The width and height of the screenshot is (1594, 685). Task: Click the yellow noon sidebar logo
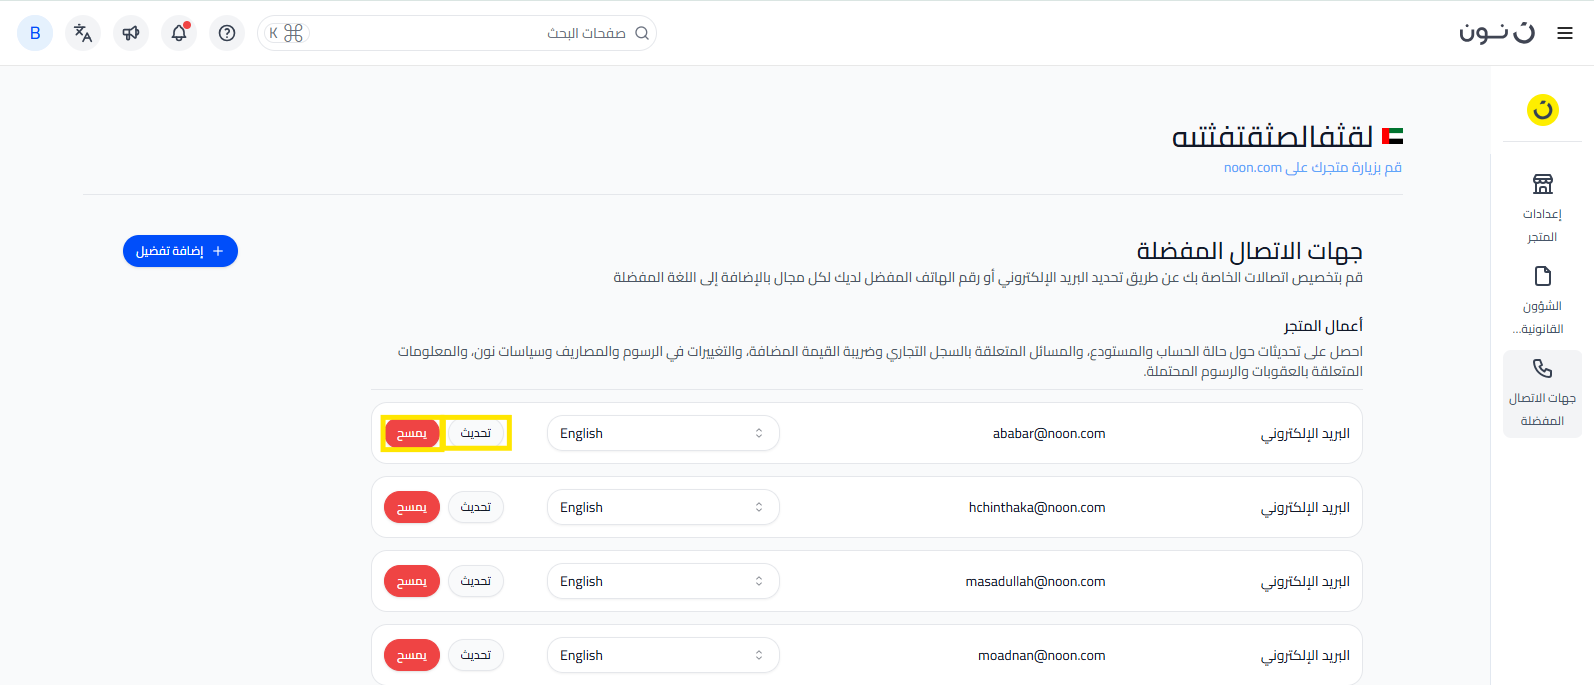pyautogui.click(x=1542, y=109)
